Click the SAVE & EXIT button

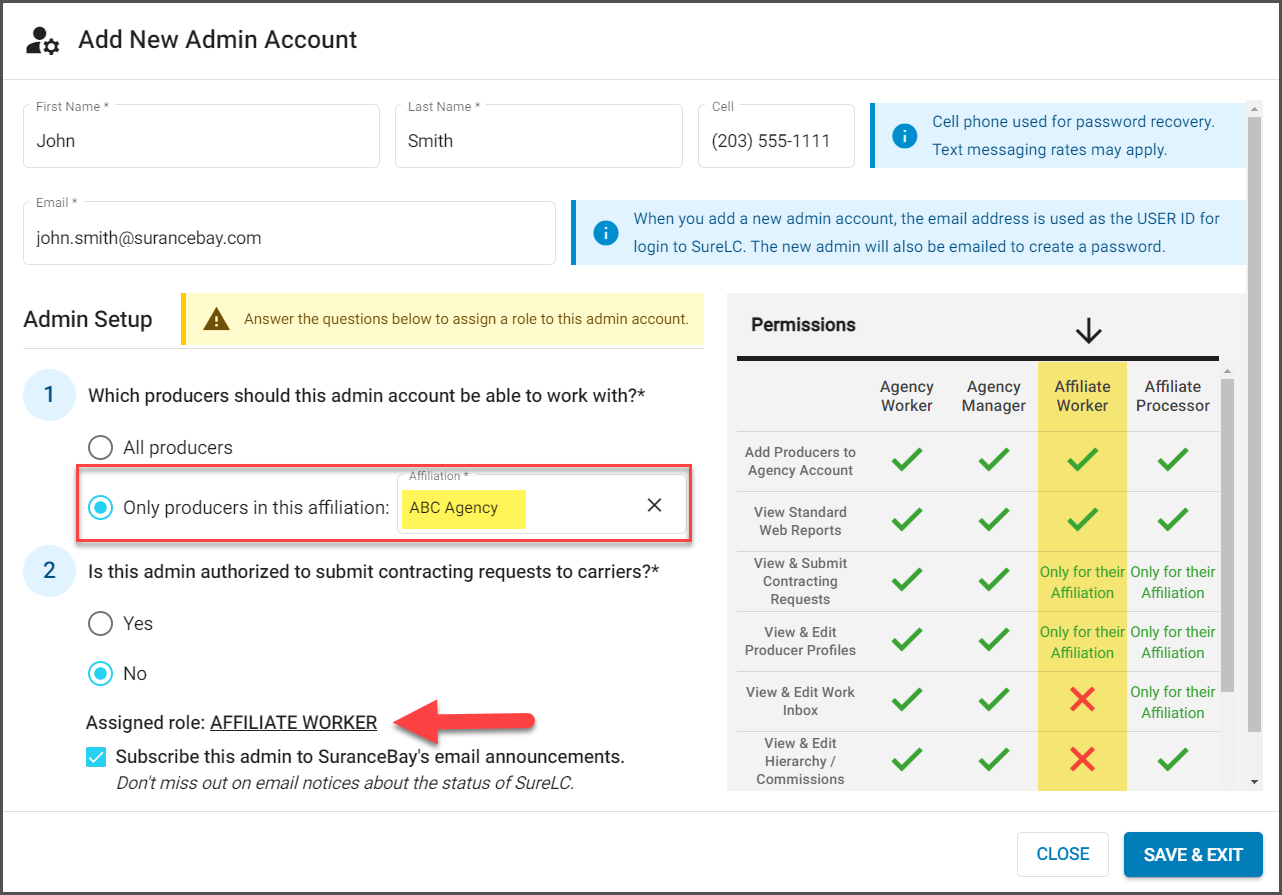pyautogui.click(x=1193, y=854)
